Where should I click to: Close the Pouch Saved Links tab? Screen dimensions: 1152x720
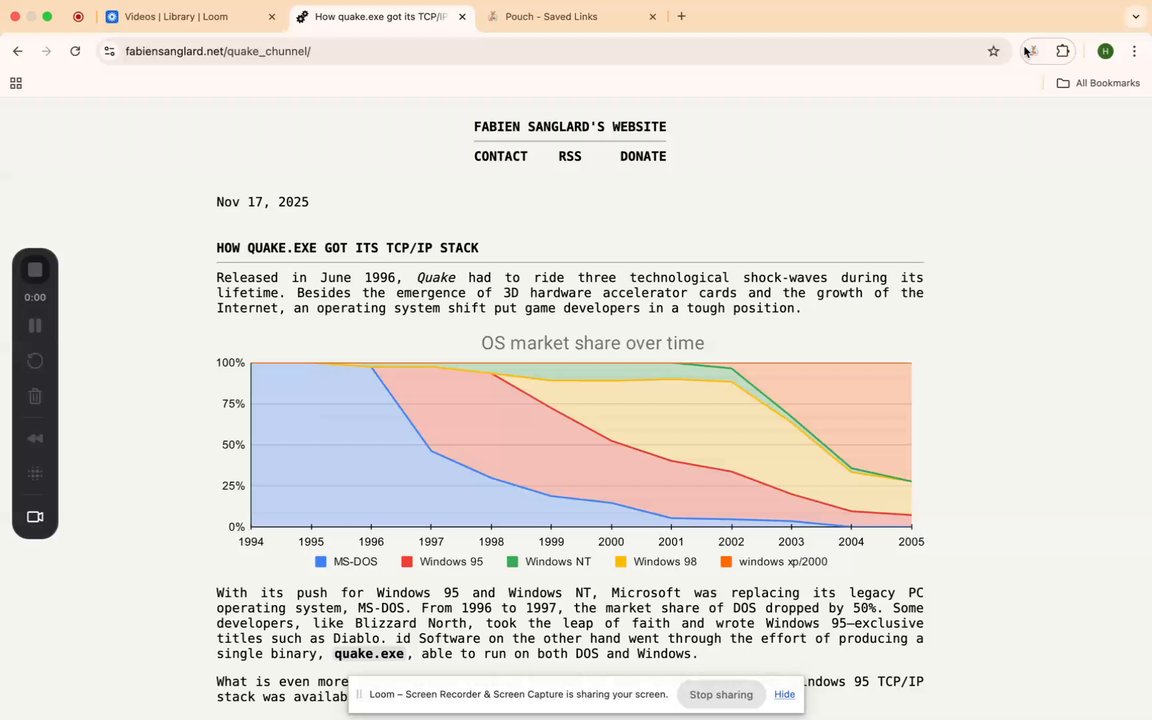(x=652, y=16)
